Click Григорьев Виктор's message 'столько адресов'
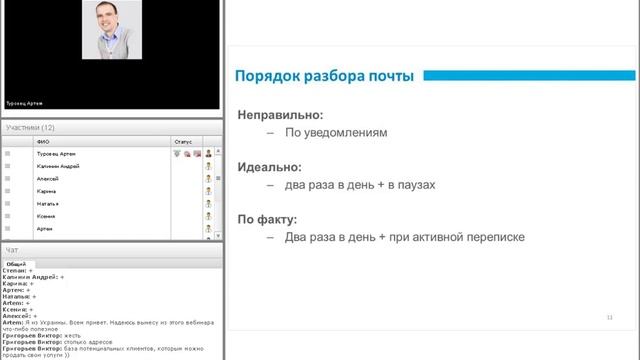Screen dimensions: 640x360 (x=58, y=342)
